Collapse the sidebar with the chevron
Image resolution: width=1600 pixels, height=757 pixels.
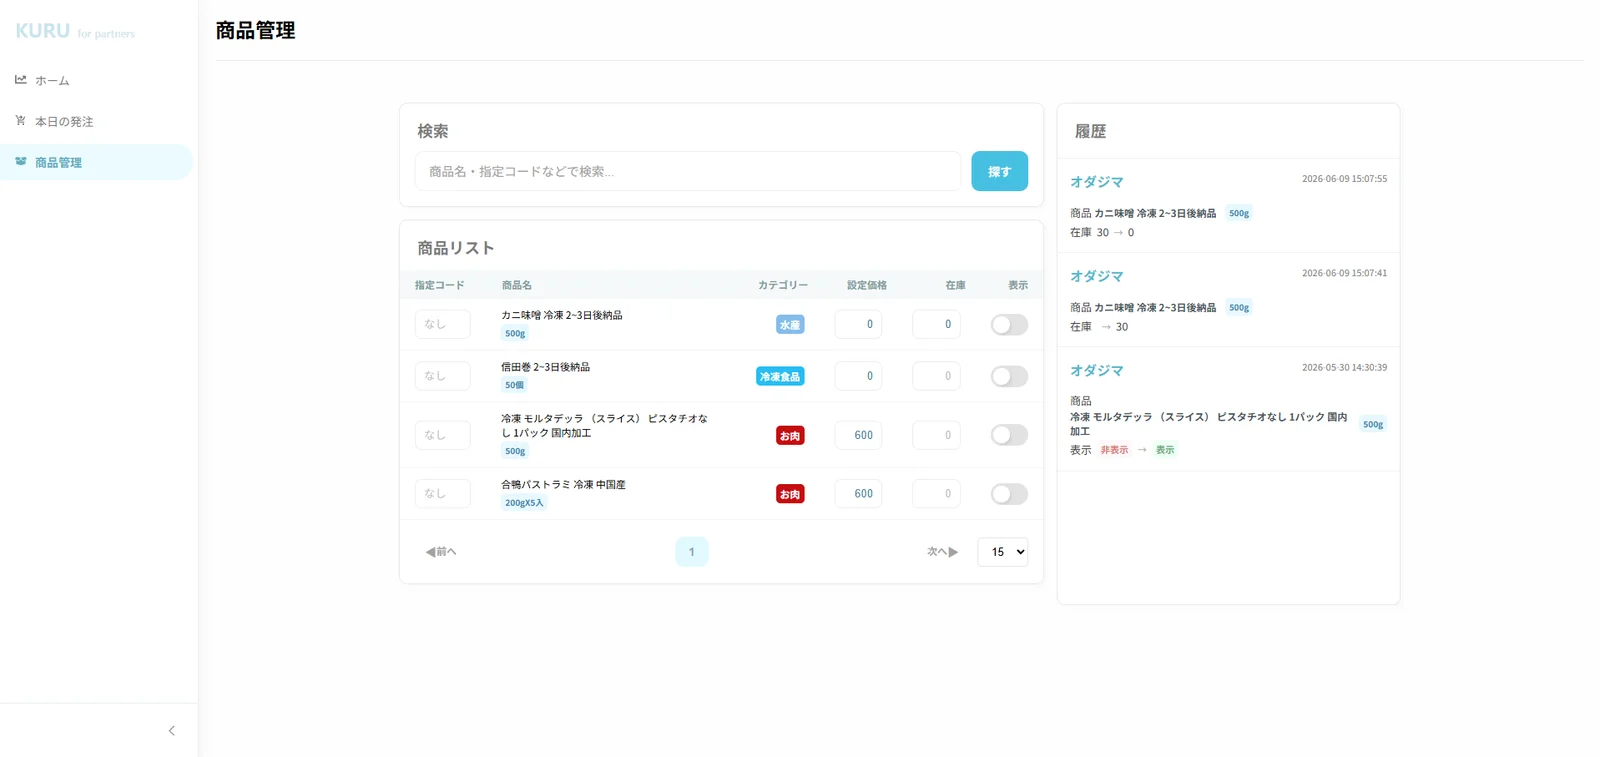pos(172,731)
